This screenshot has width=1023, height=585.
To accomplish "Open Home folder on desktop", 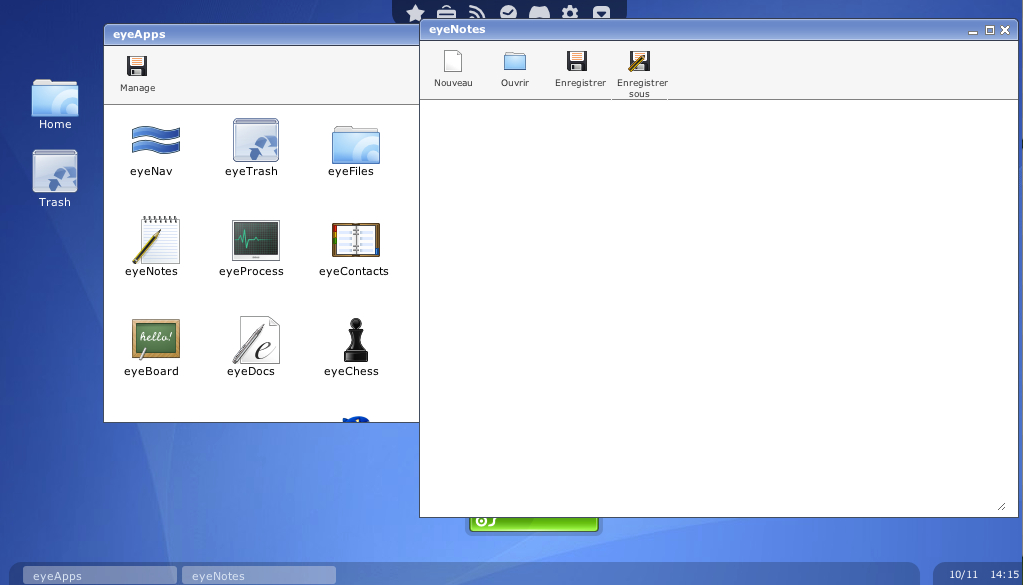I will pos(55,104).
